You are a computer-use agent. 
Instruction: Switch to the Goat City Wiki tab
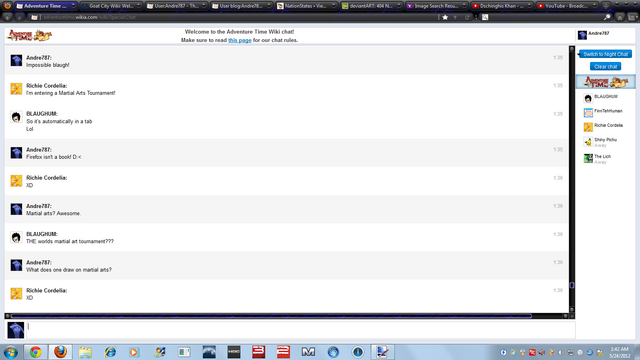(111, 6)
